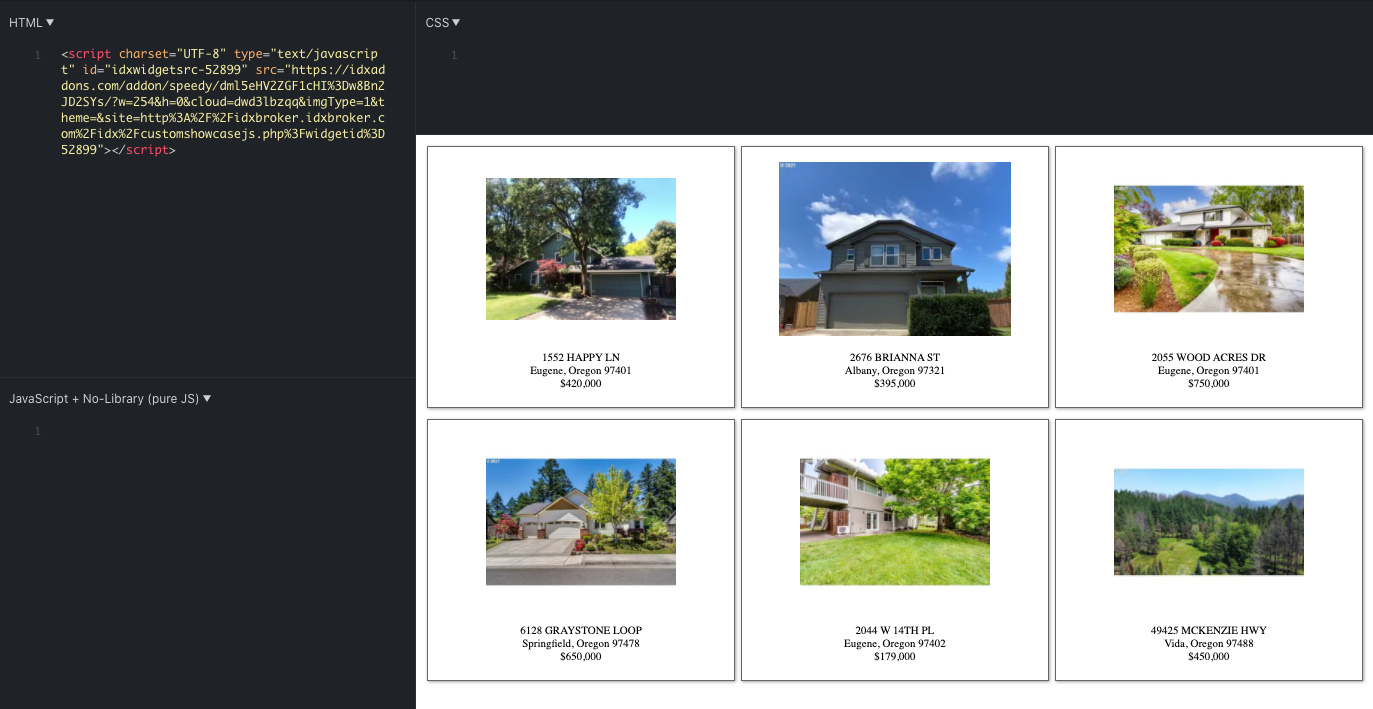The image size is (1373, 709).
Task: Open the 49425 McKenzie Hwy forest photo
Action: click(x=1208, y=522)
